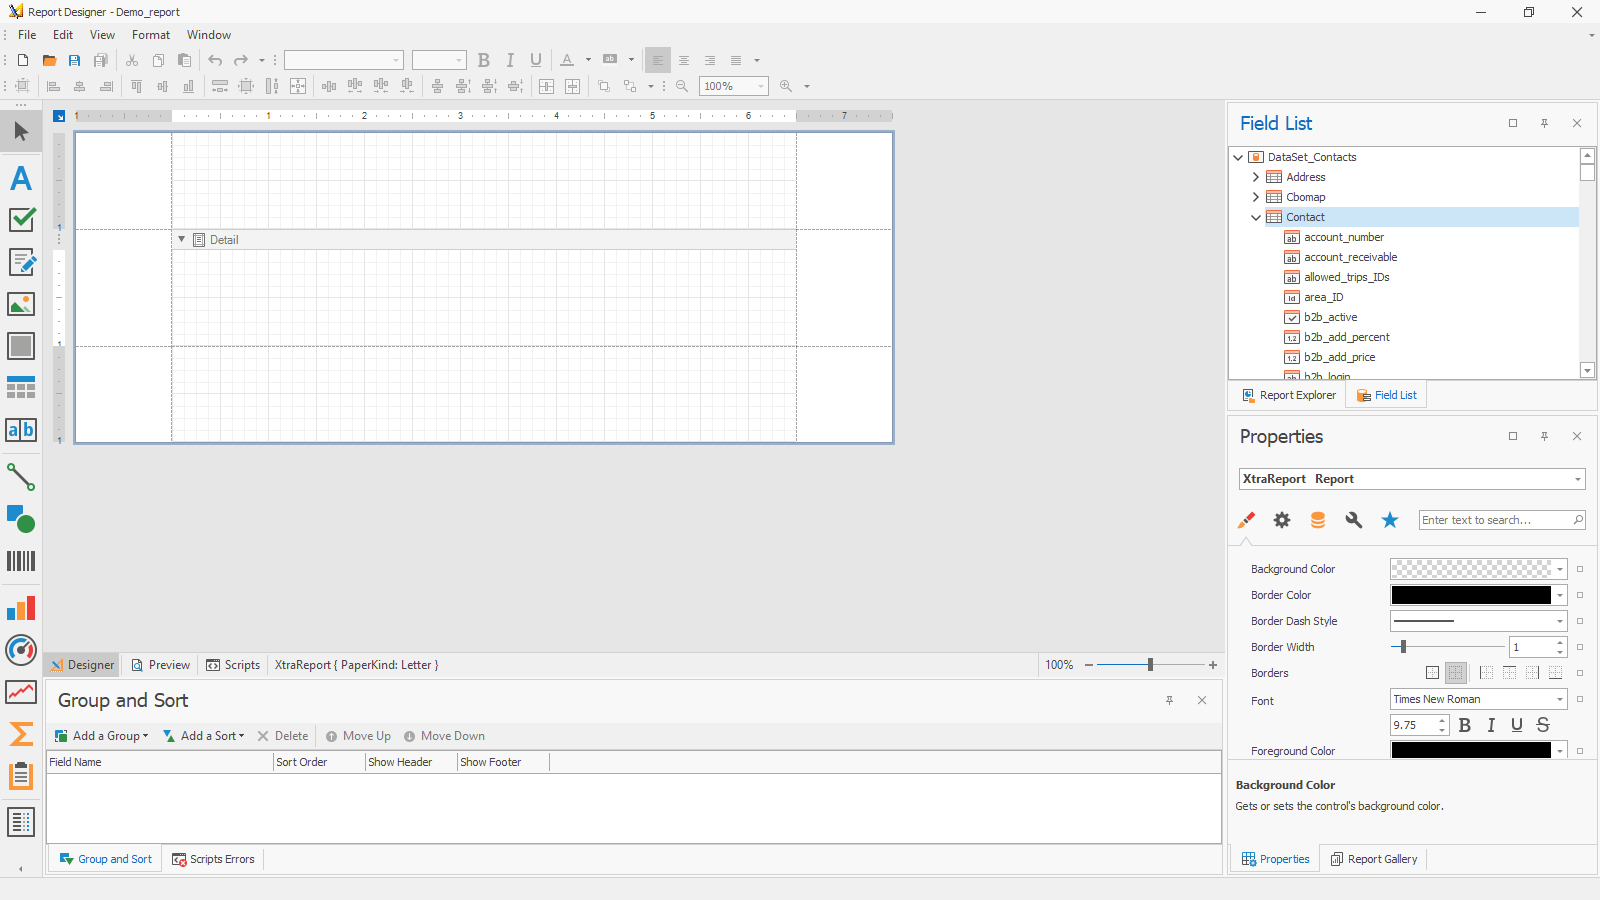Select the Chart control tool

click(21, 608)
